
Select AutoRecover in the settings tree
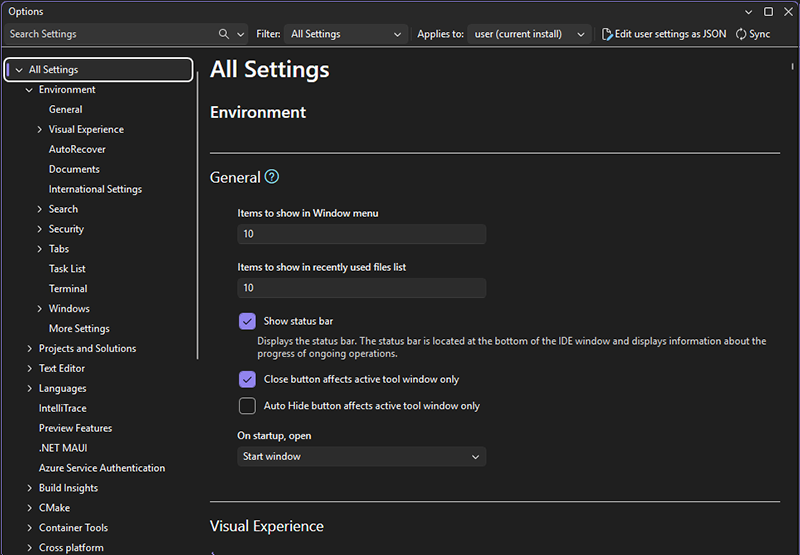click(x=77, y=149)
